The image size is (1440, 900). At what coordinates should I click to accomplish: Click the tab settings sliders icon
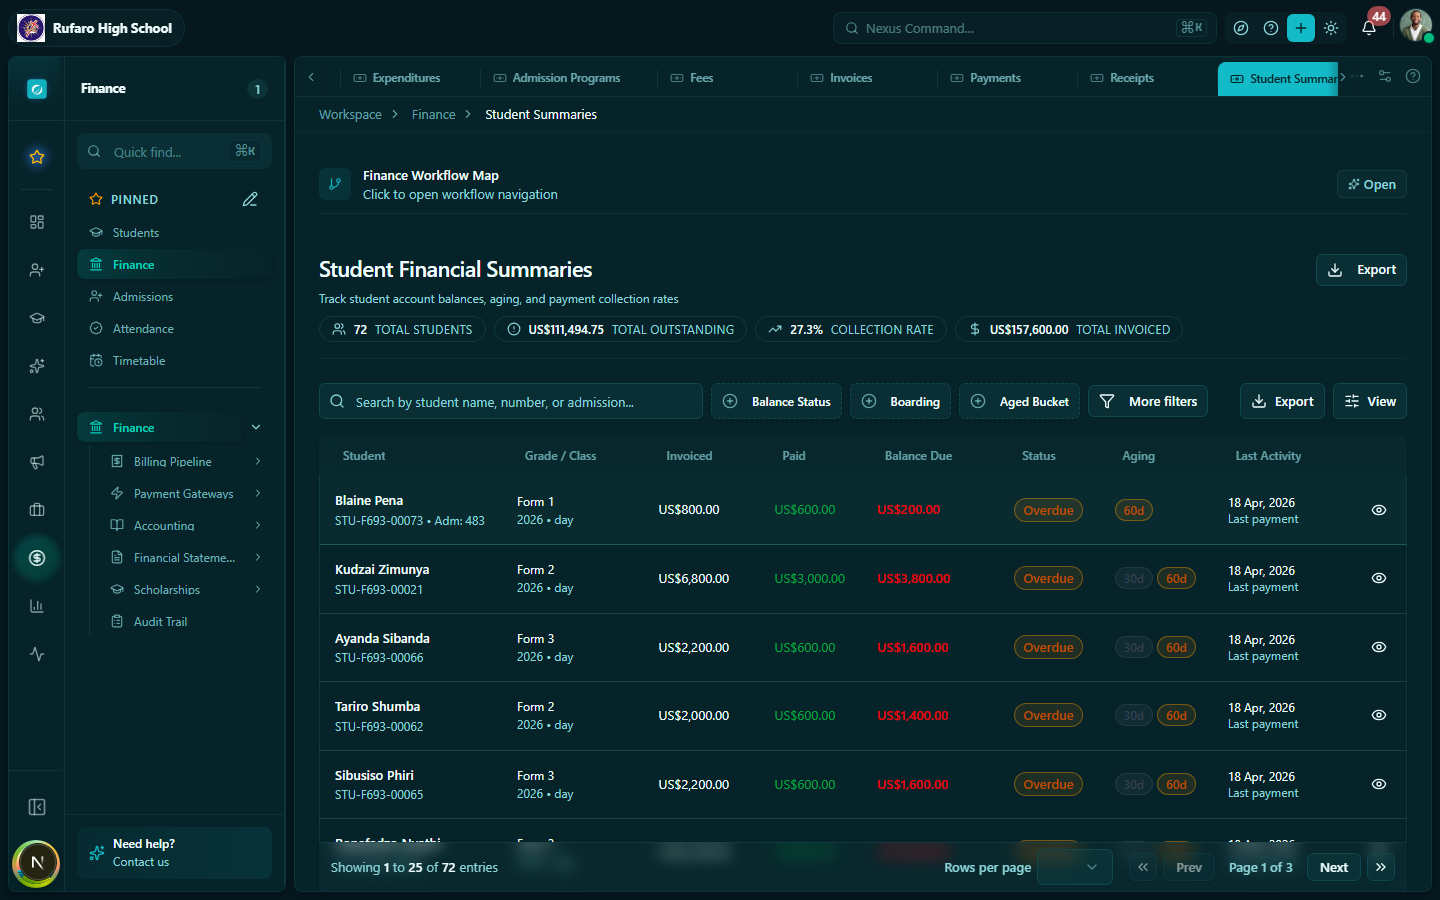(x=1385, y=76)
